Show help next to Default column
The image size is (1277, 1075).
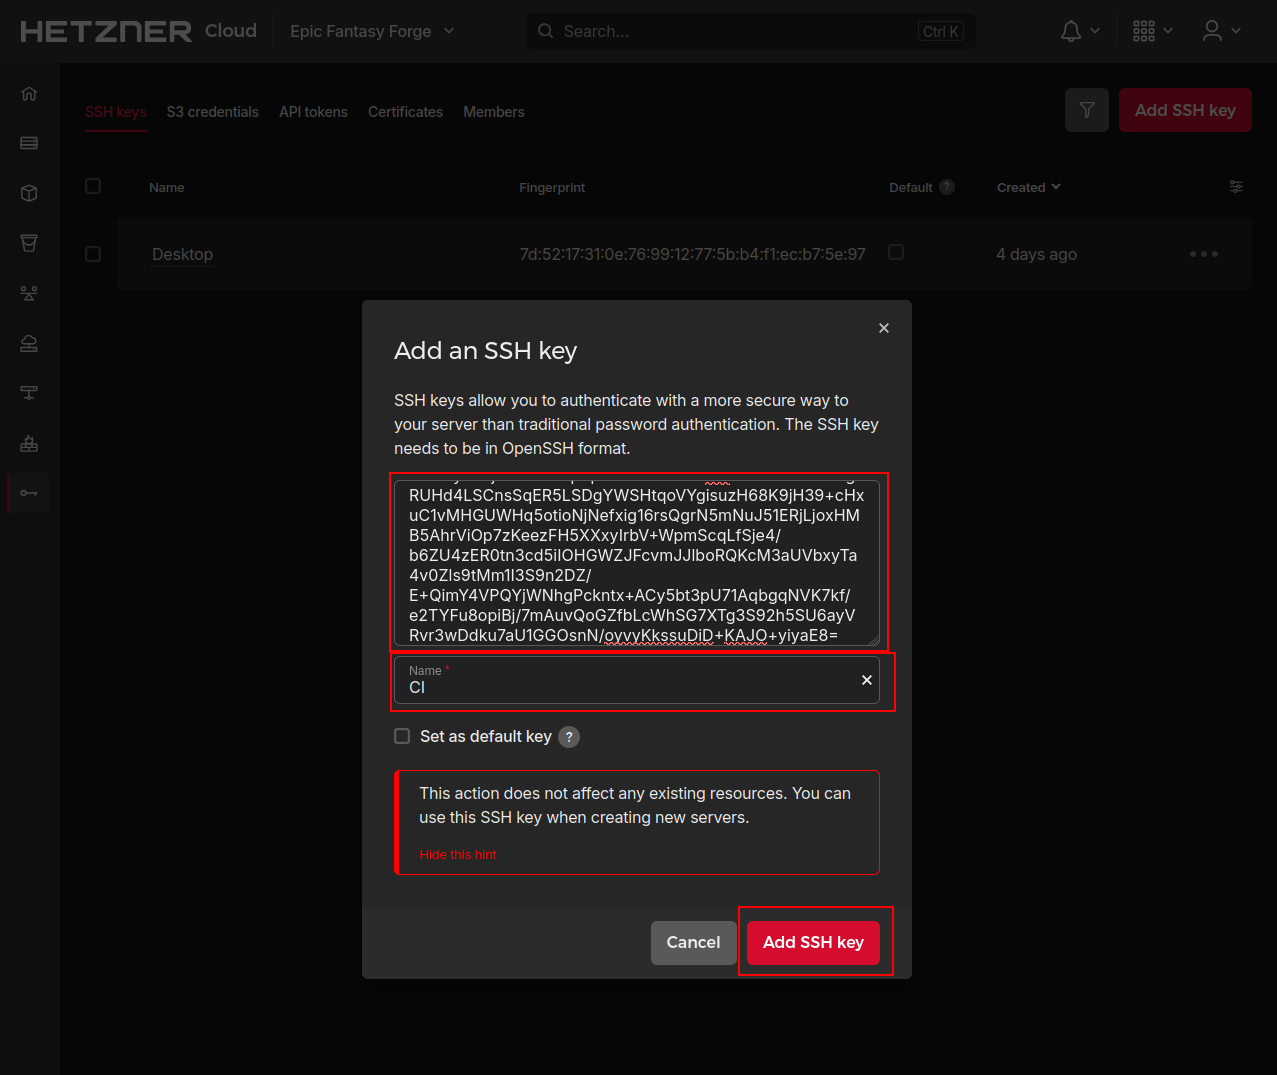(x=947, y=187)
